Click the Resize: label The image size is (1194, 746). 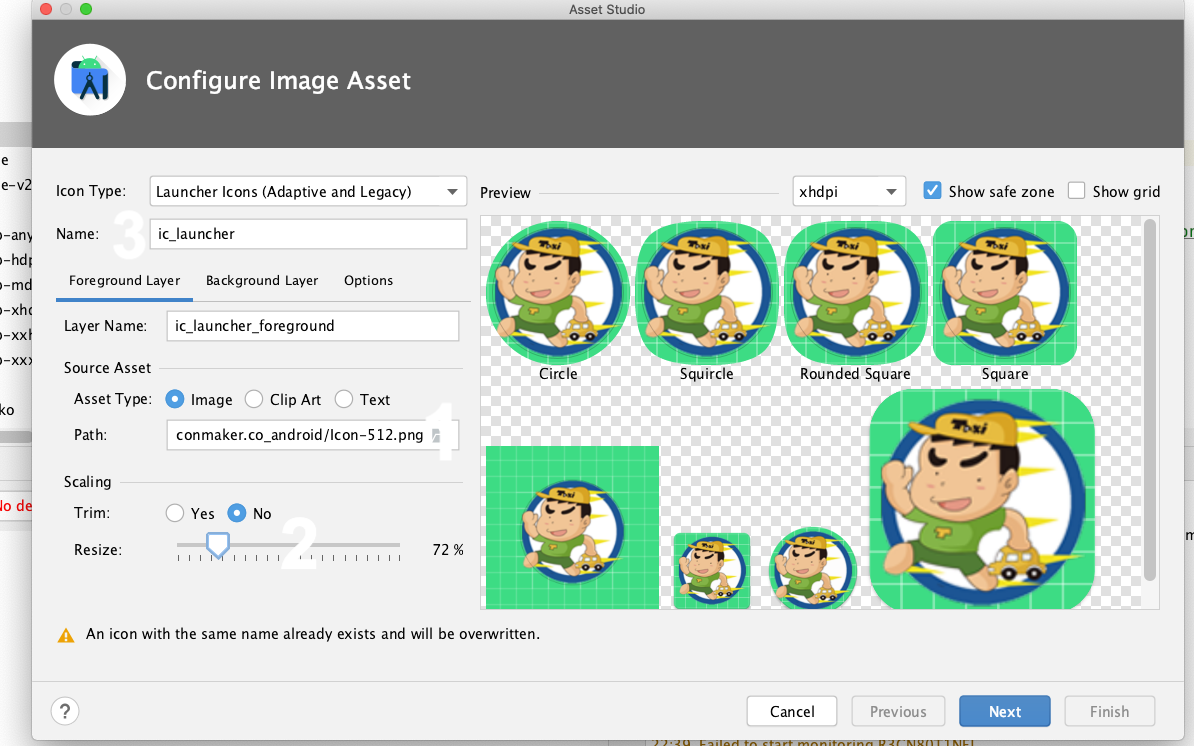[x=97, y=550]
